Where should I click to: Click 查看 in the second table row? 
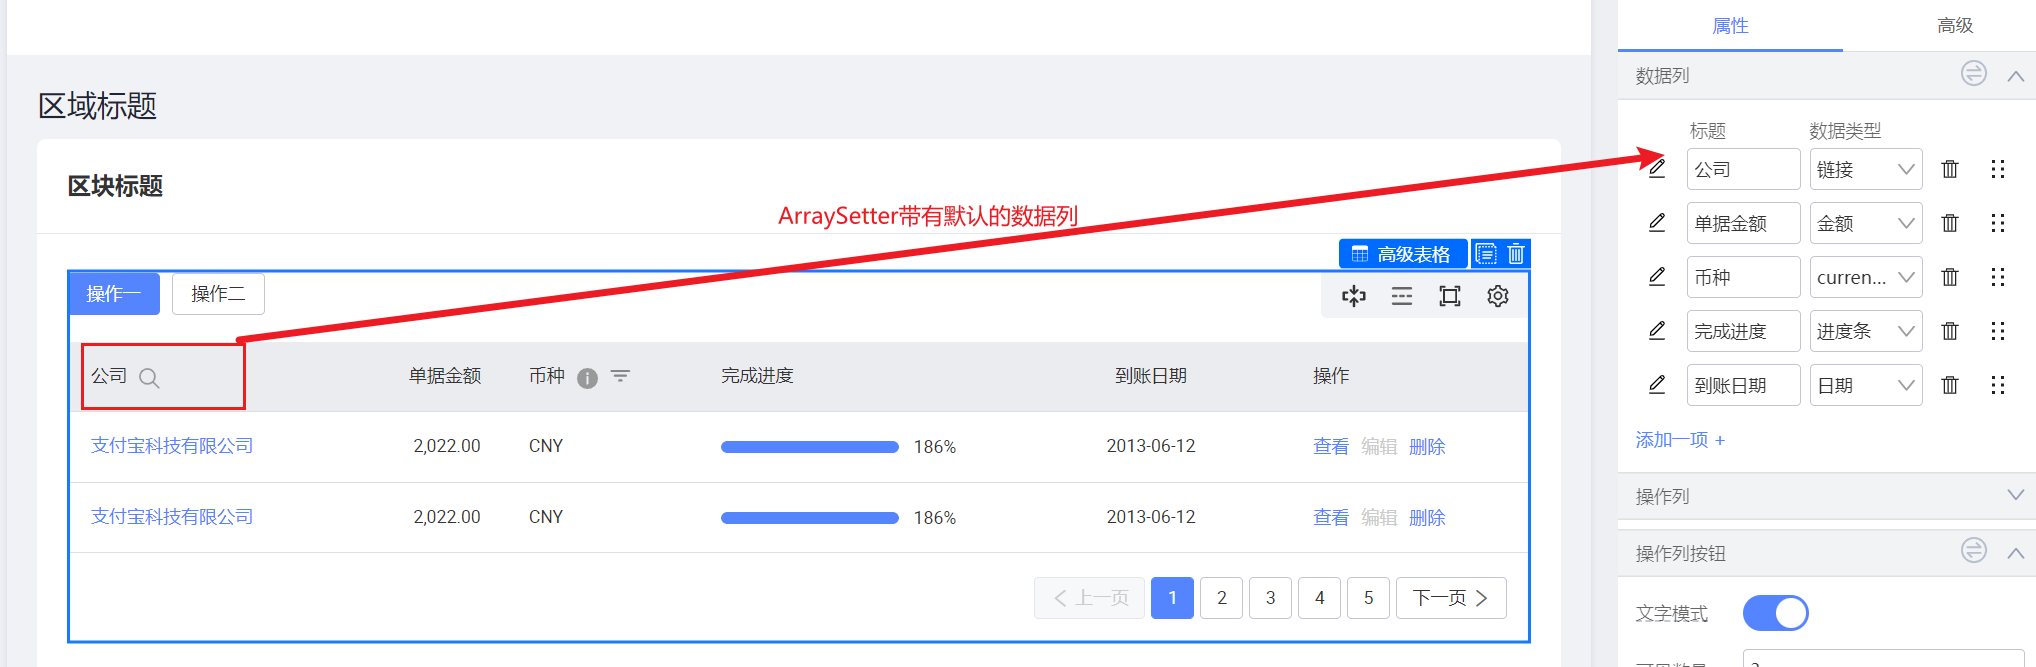tap(1331, 518)
